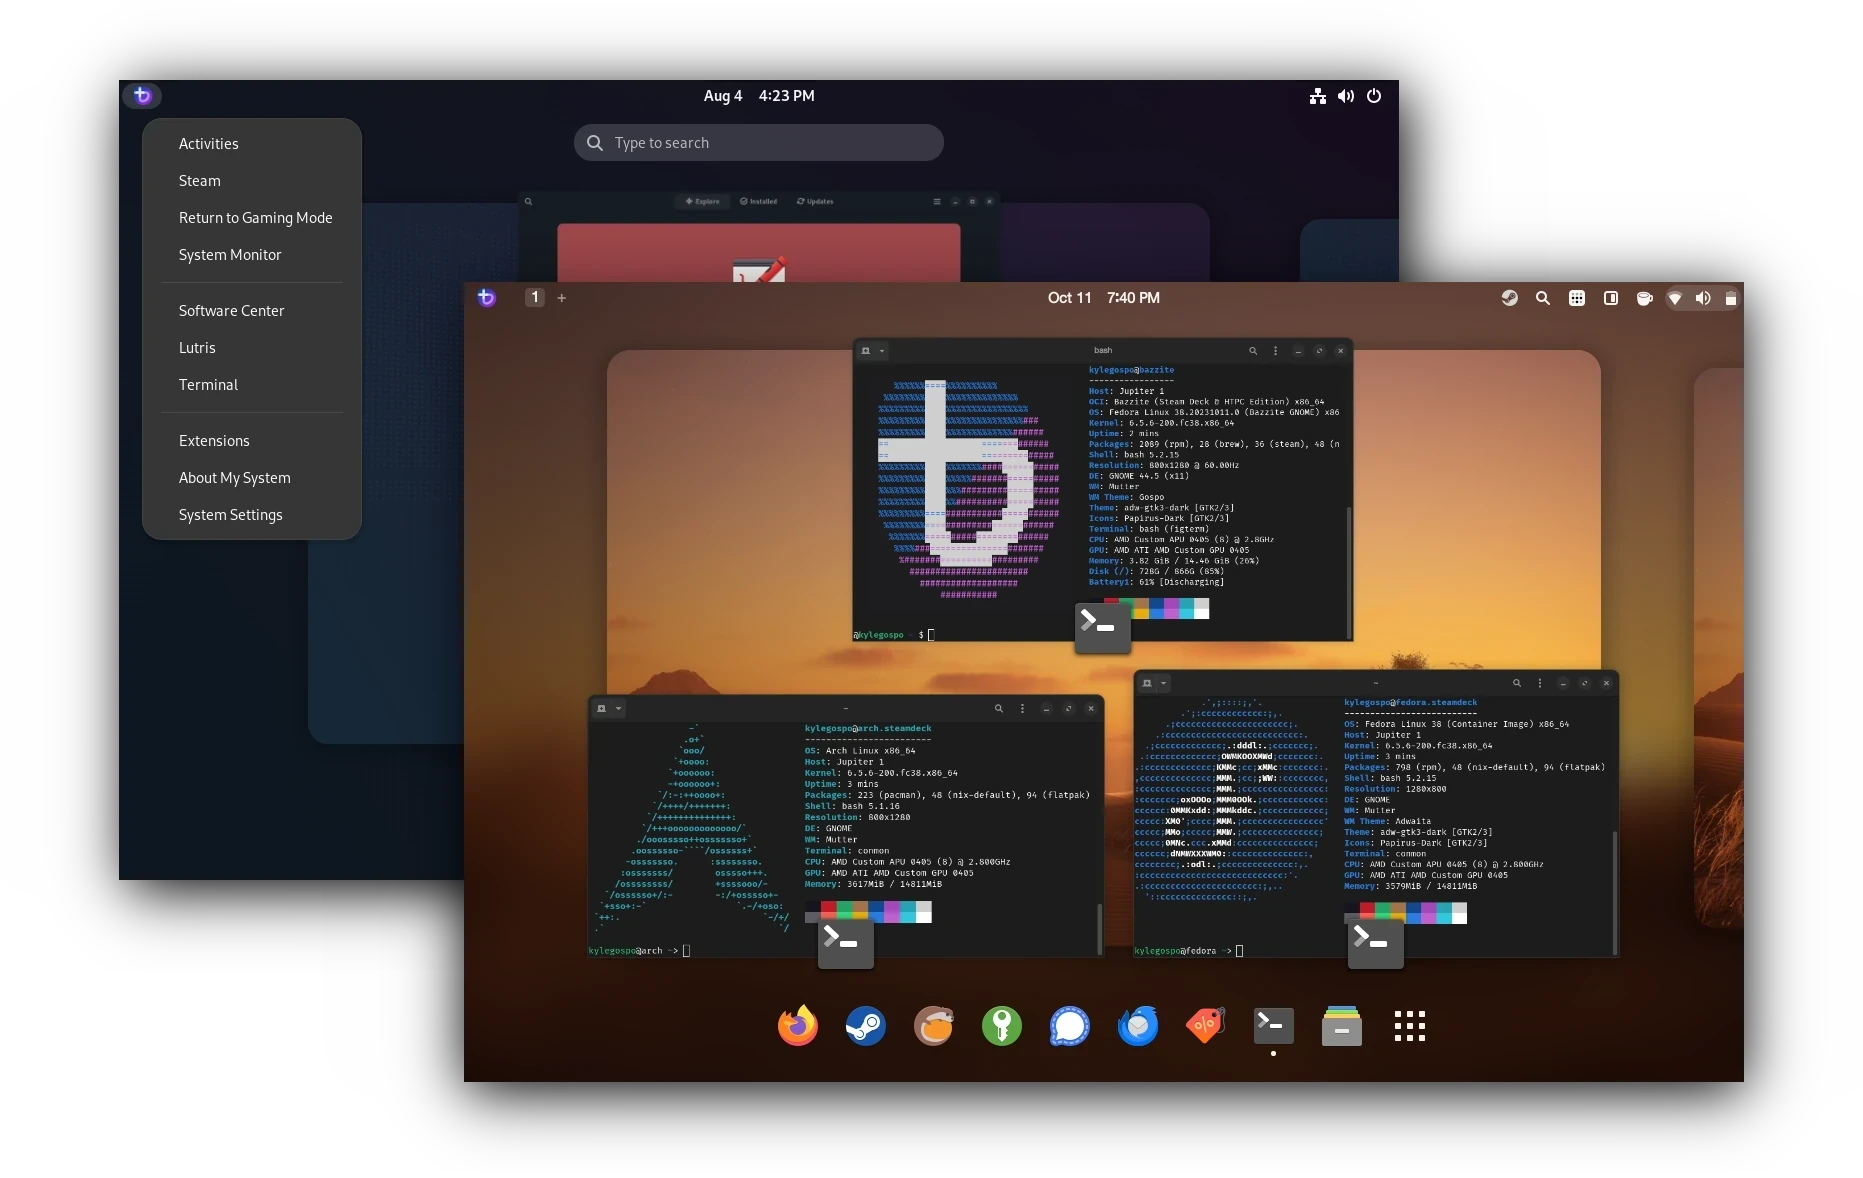1863x1178 pixels.
Task: Click the Oct 11 7:40 PM clock
Action: pyautogui.click(x=1103, y=298)
